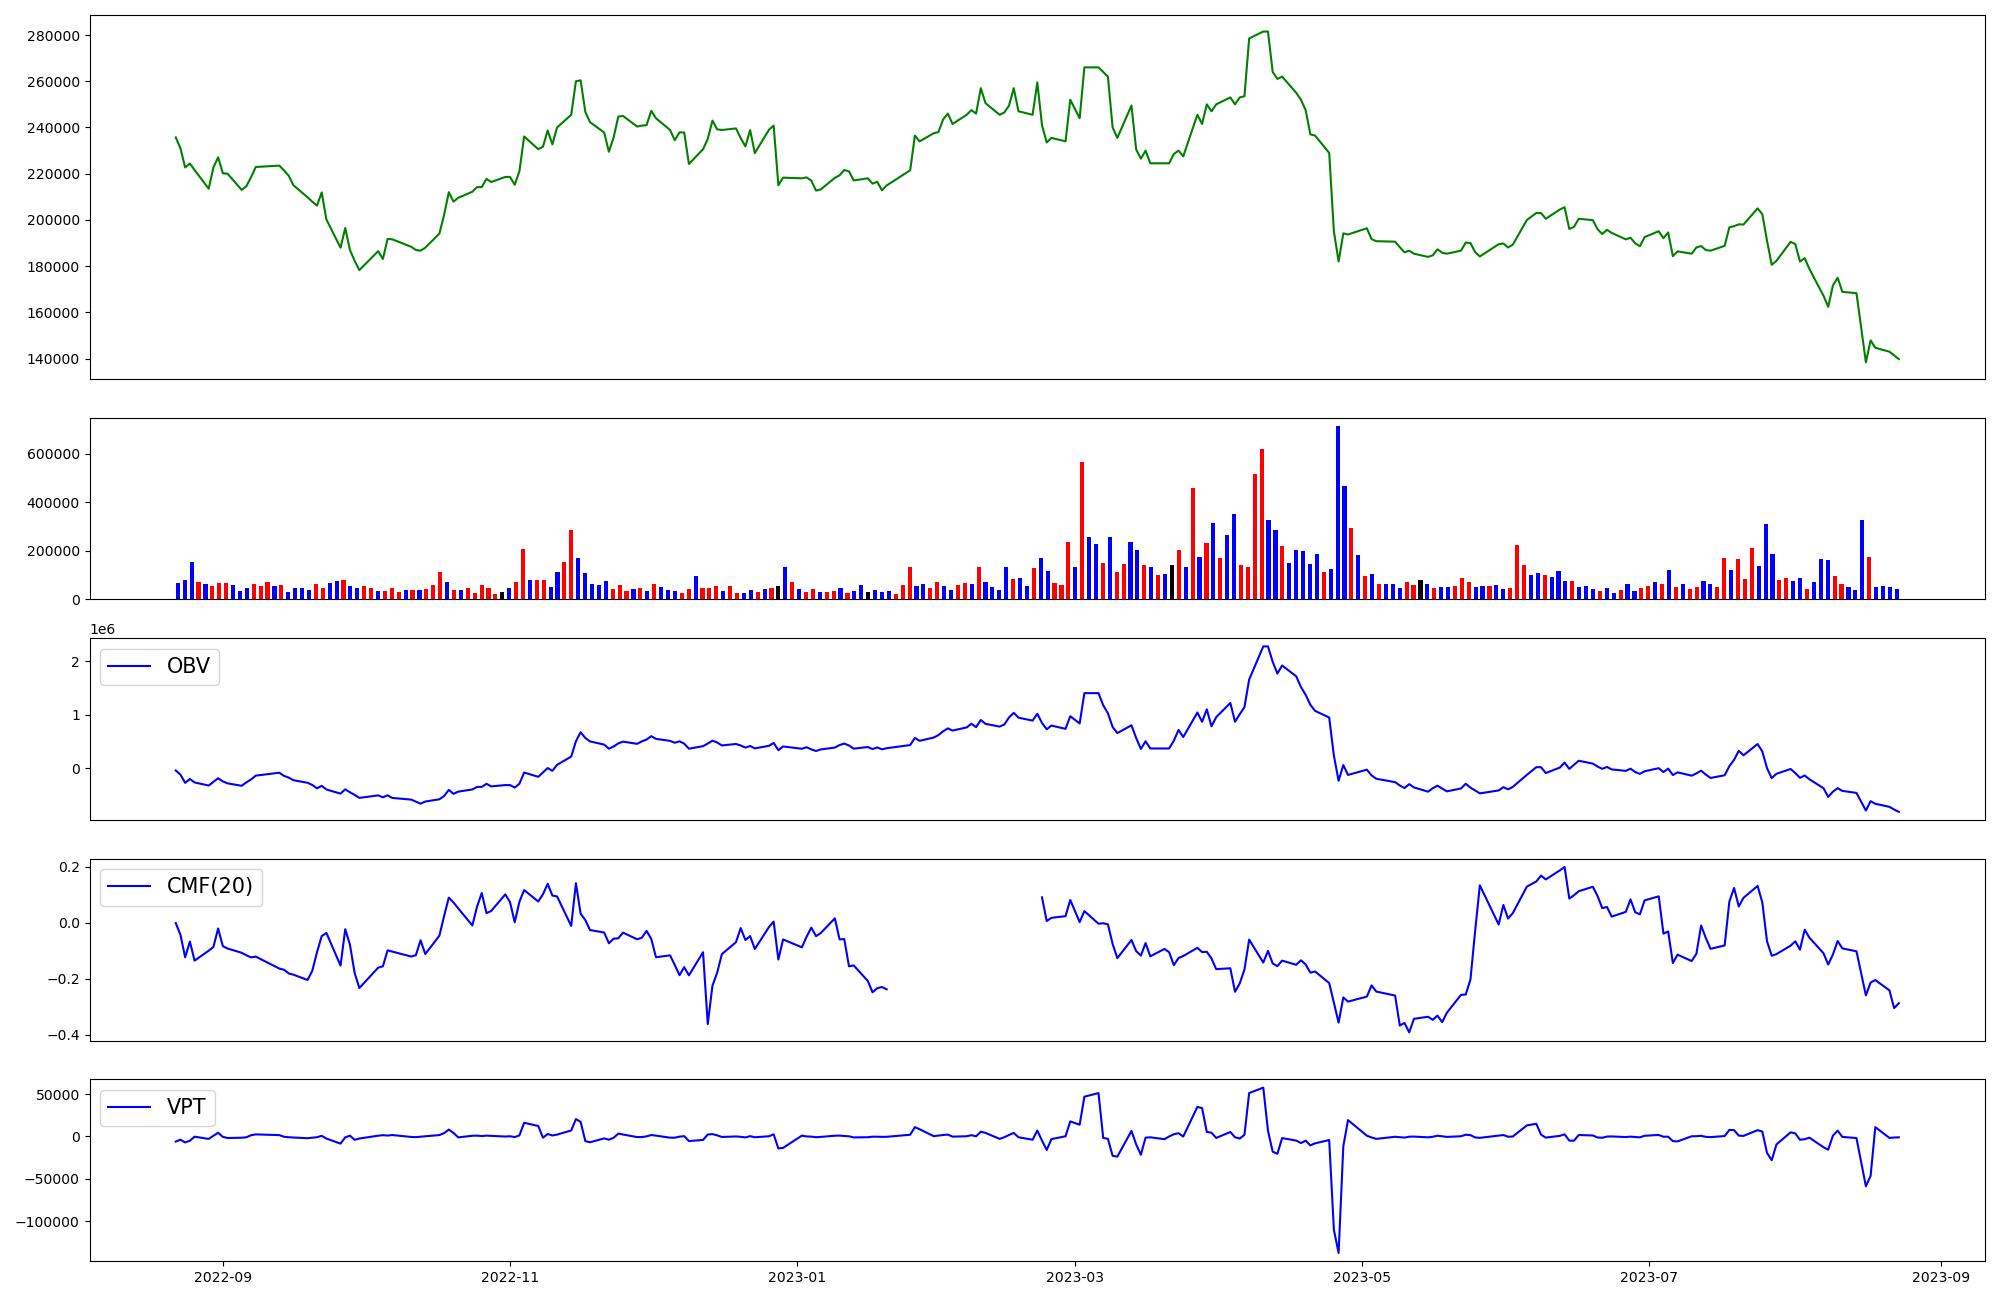Click the tallest blue volume bar
2000x1300 pixels.
click(x=1338, y=513)
